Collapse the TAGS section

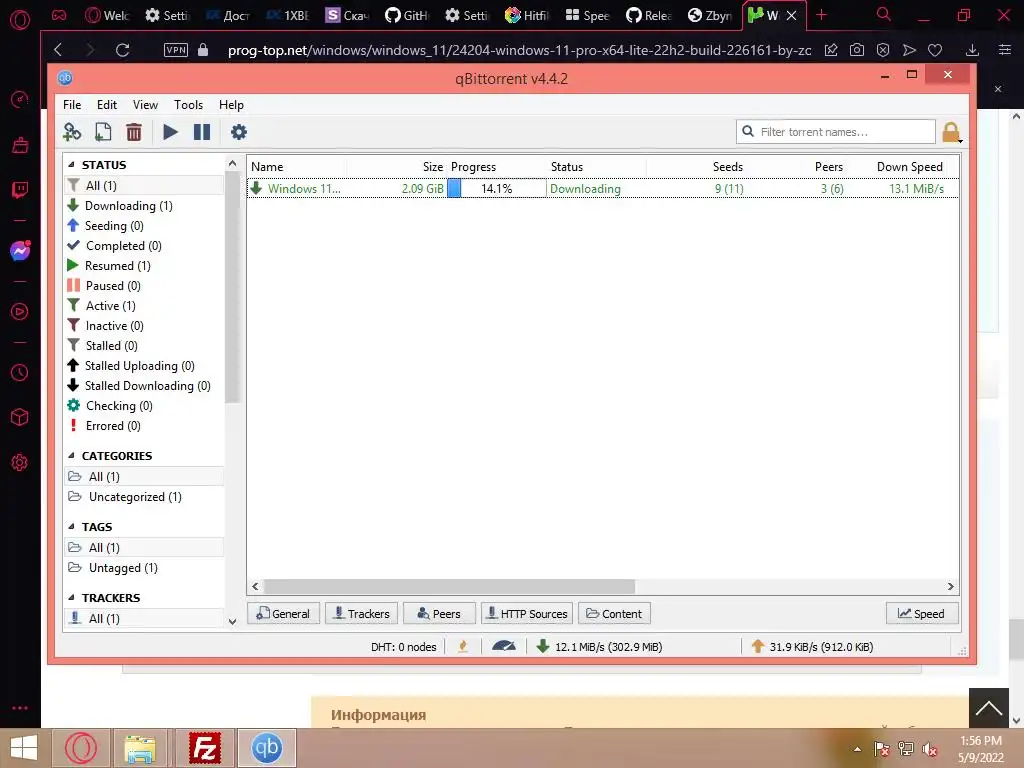72,527
